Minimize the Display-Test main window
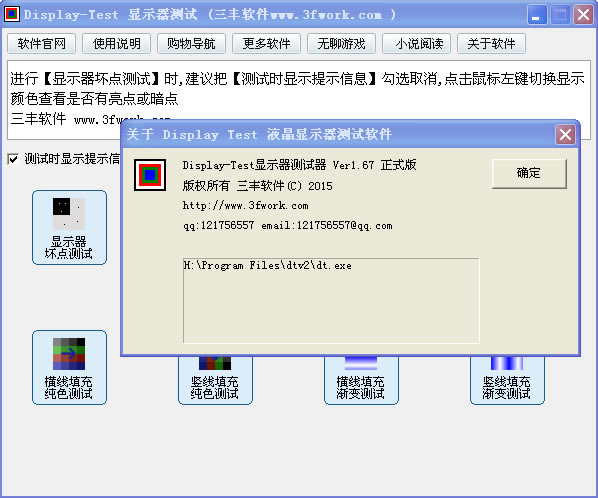 [537, 15]
